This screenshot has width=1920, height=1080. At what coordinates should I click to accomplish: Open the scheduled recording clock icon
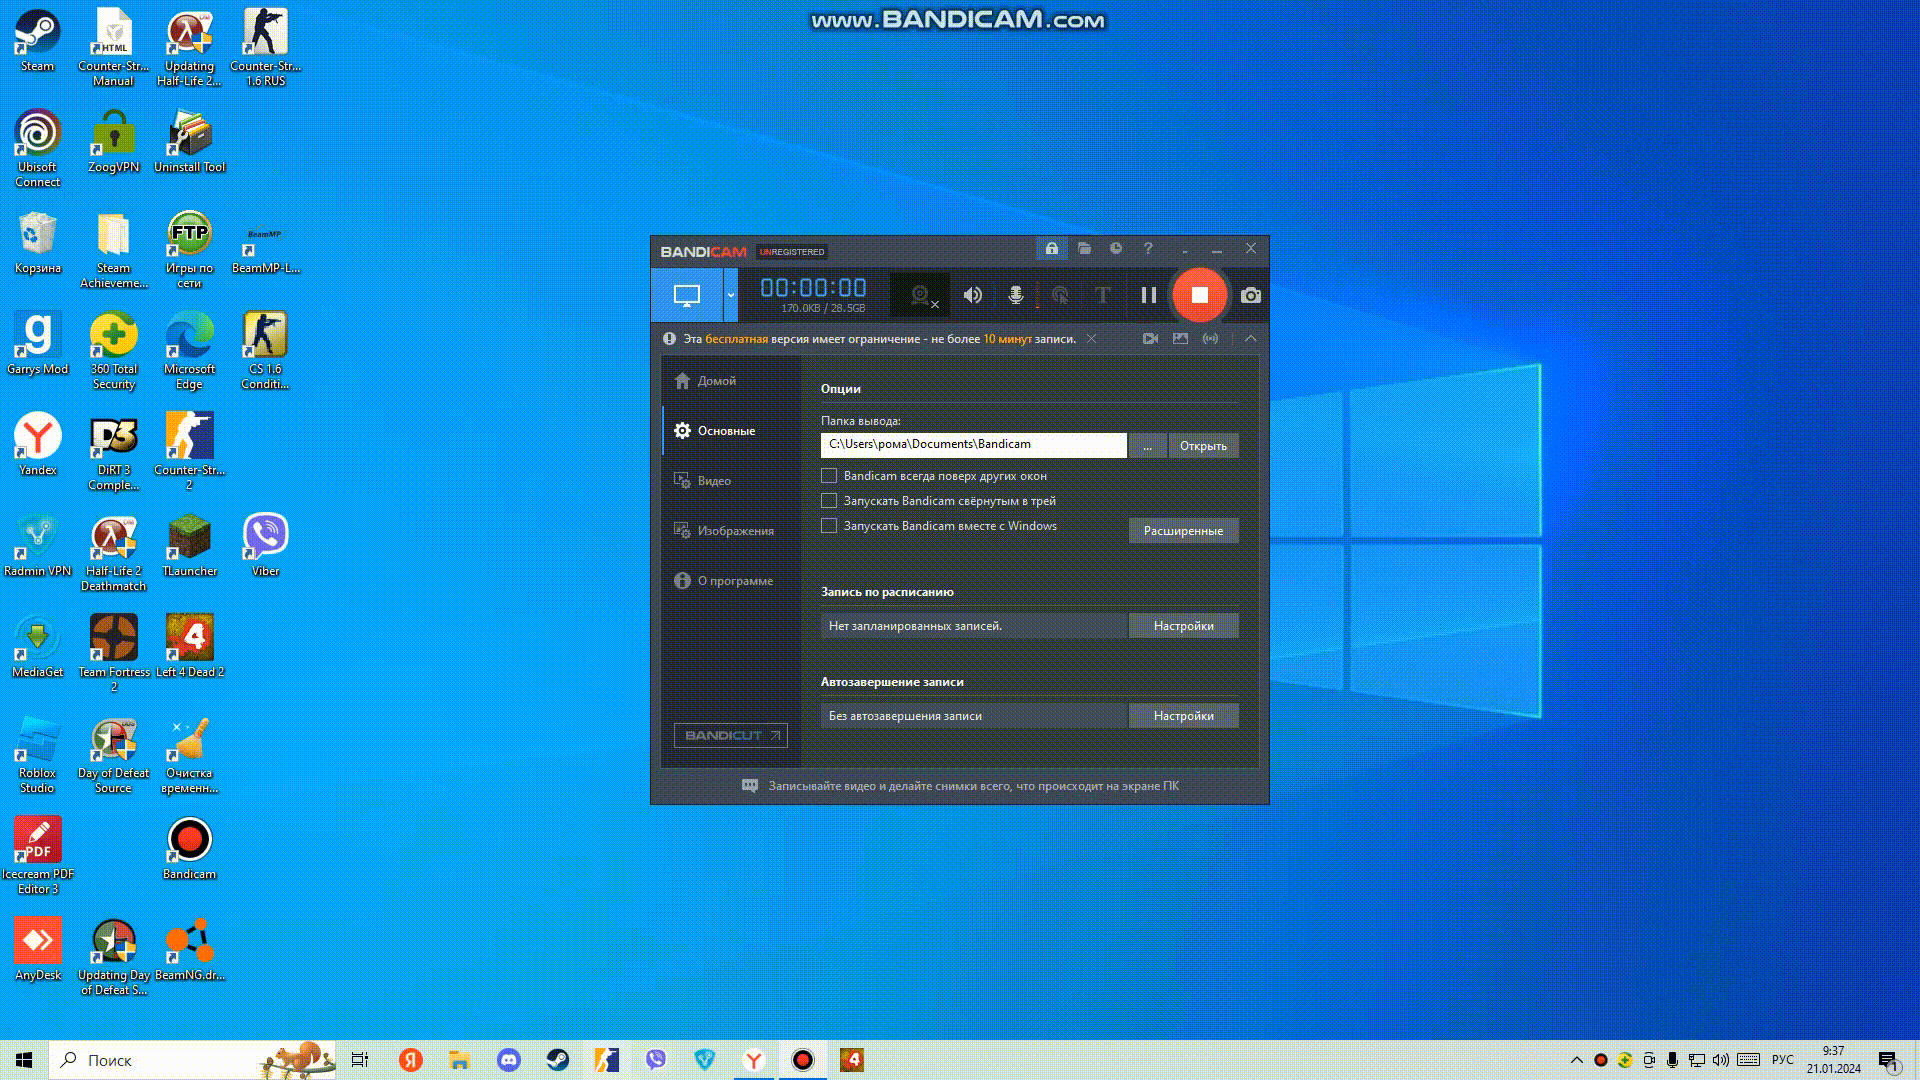pos(1116,248)
